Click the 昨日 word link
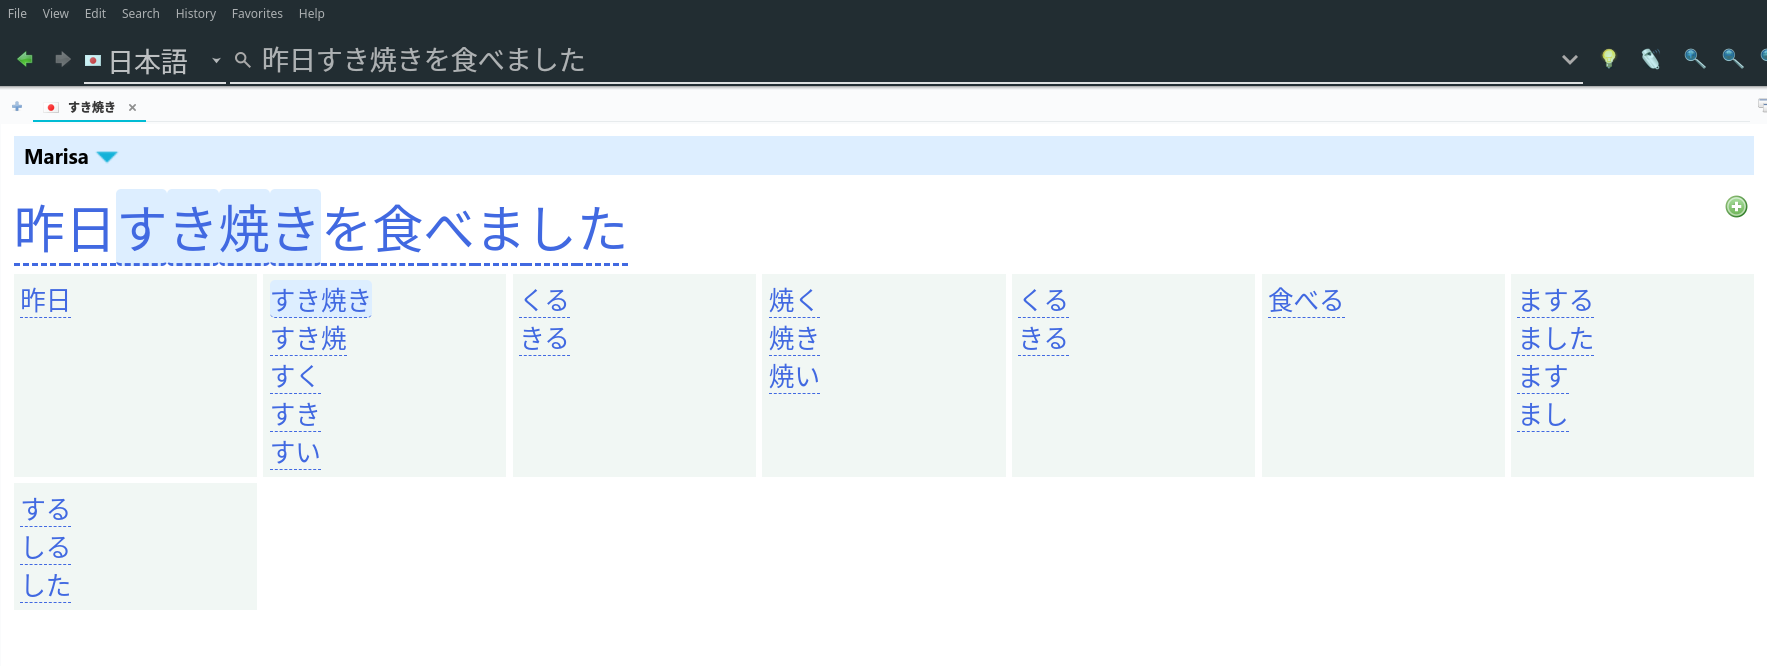1767x666 pixels. [45, 300]
